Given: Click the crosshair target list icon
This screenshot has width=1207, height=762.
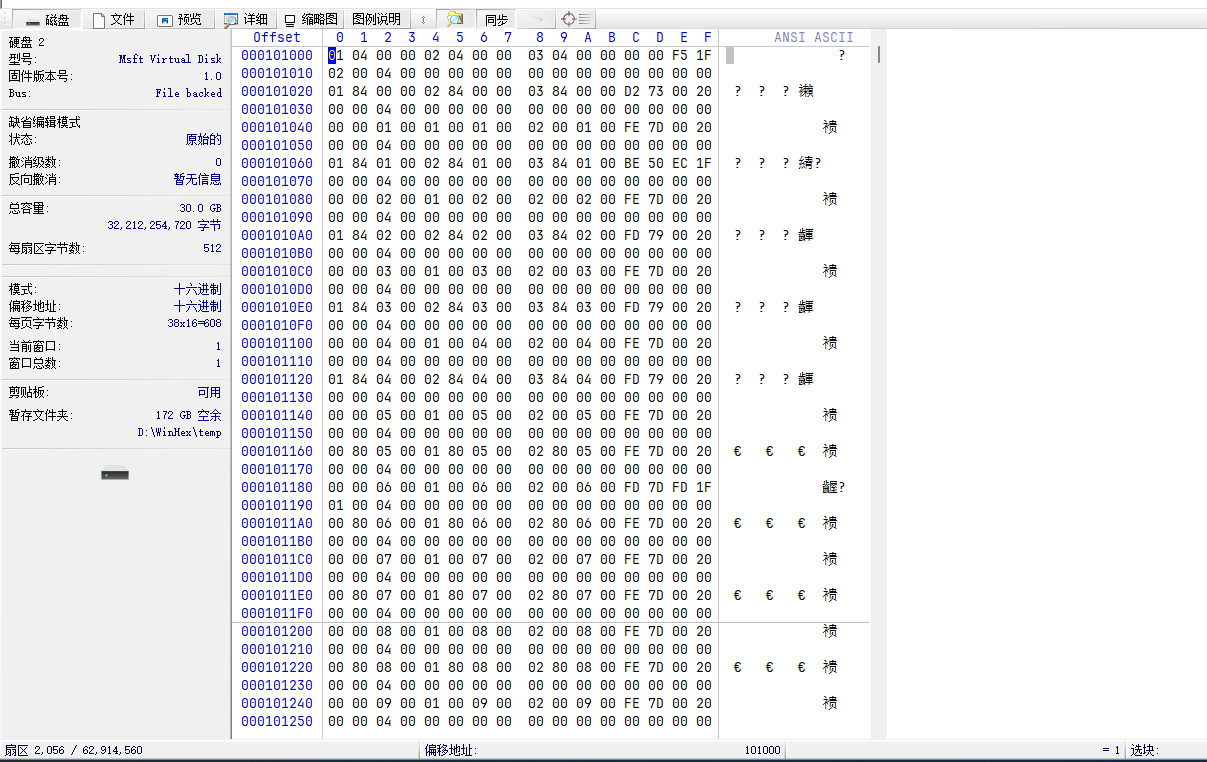Looking at the screenshot, I should [575, 19].
